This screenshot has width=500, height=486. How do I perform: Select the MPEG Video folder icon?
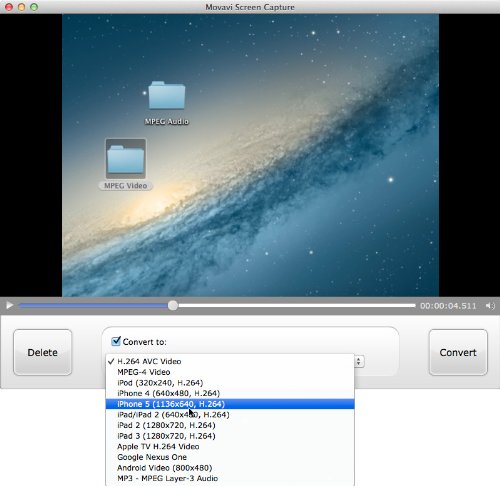point(126,159)
